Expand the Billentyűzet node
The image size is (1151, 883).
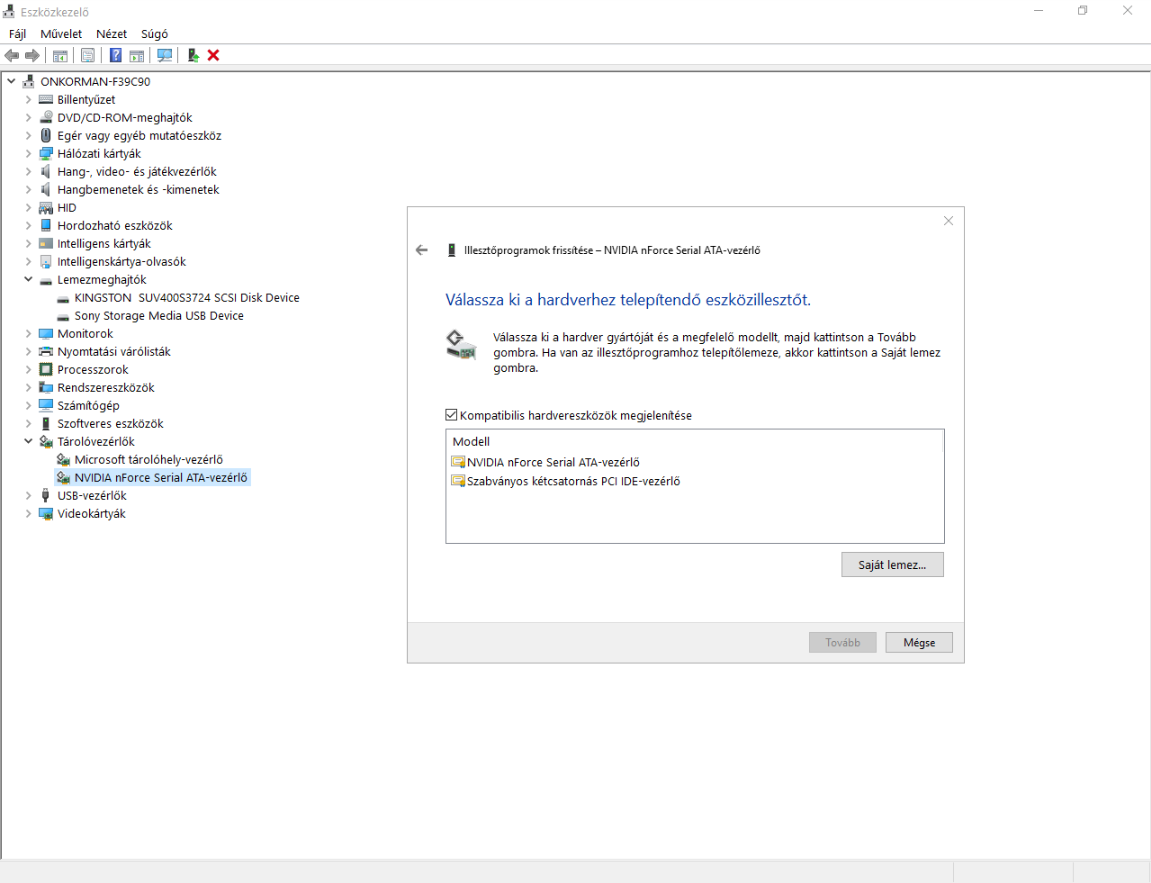click(x=28, y=99)
